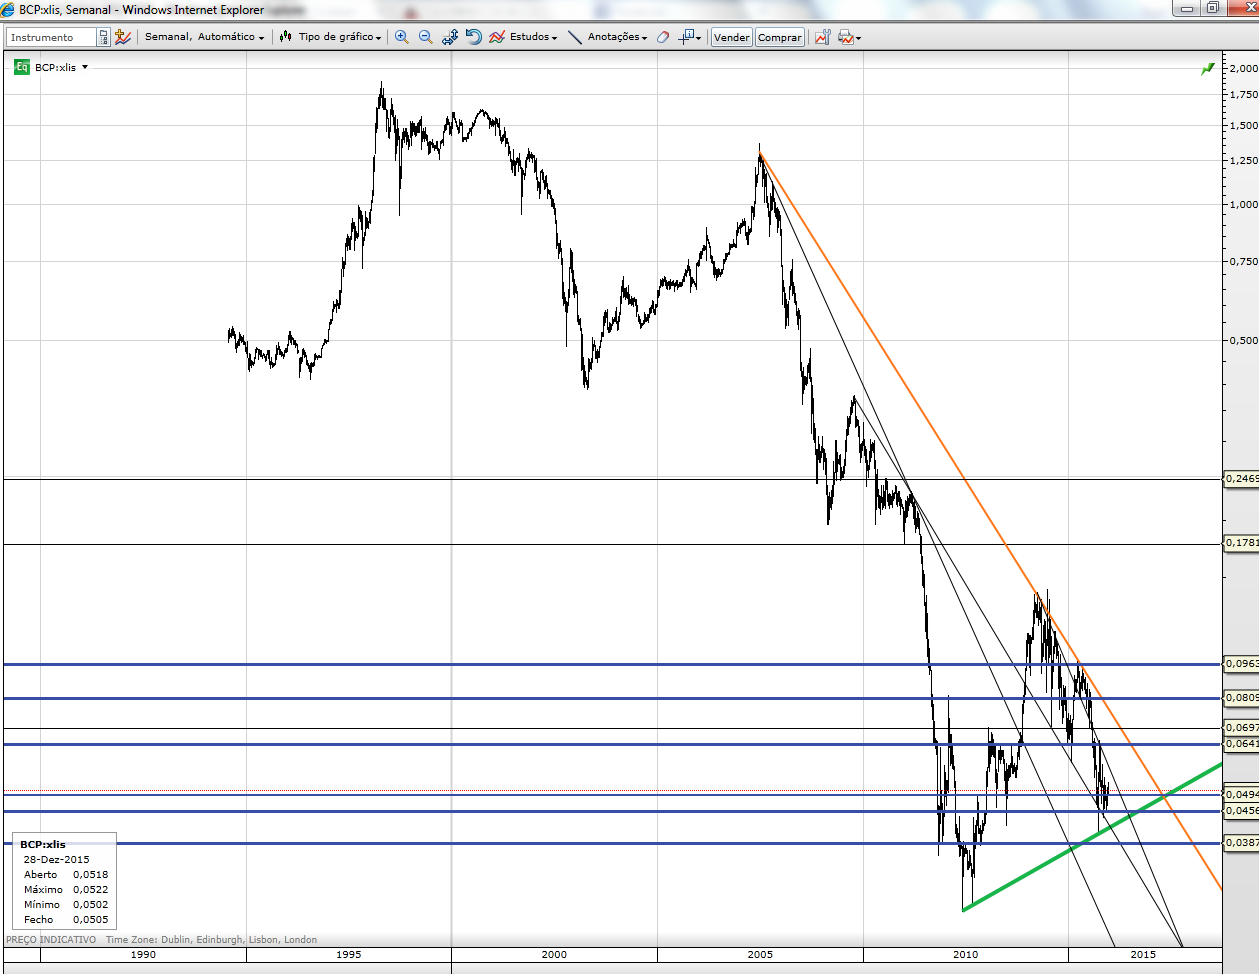Viewport: 1259px width, 974px height.
Task: Expand the BCP:xlis instrument dropdown arrow
Action: tap(85, 67)
